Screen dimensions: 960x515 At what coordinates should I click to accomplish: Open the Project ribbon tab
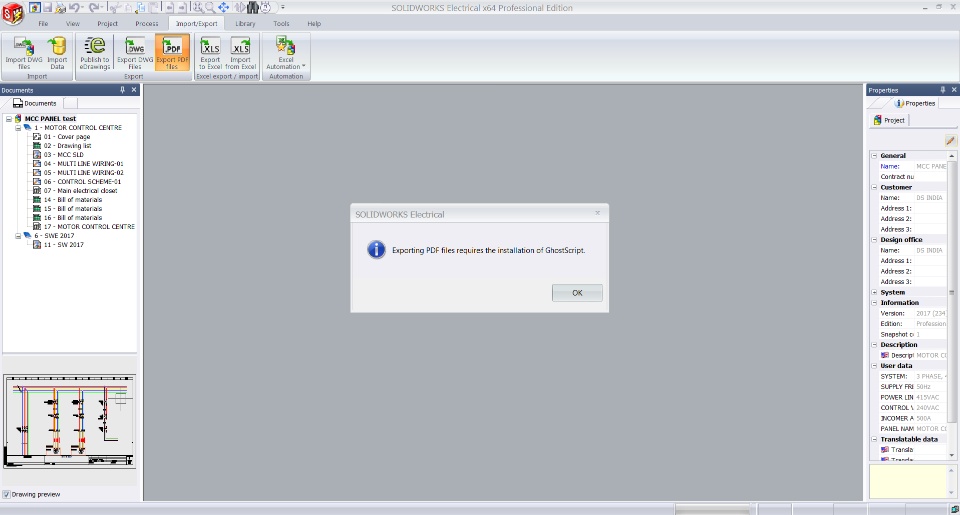pos(107,24)
